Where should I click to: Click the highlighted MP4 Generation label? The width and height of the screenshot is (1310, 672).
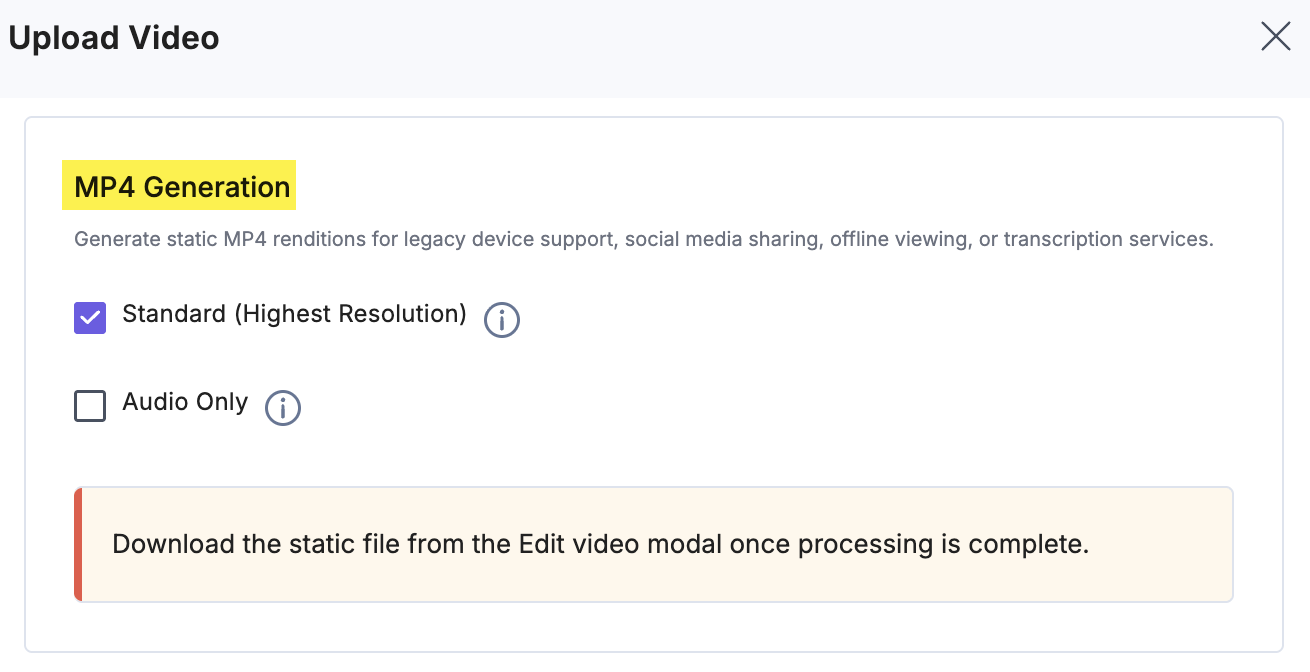click(178, 186)
